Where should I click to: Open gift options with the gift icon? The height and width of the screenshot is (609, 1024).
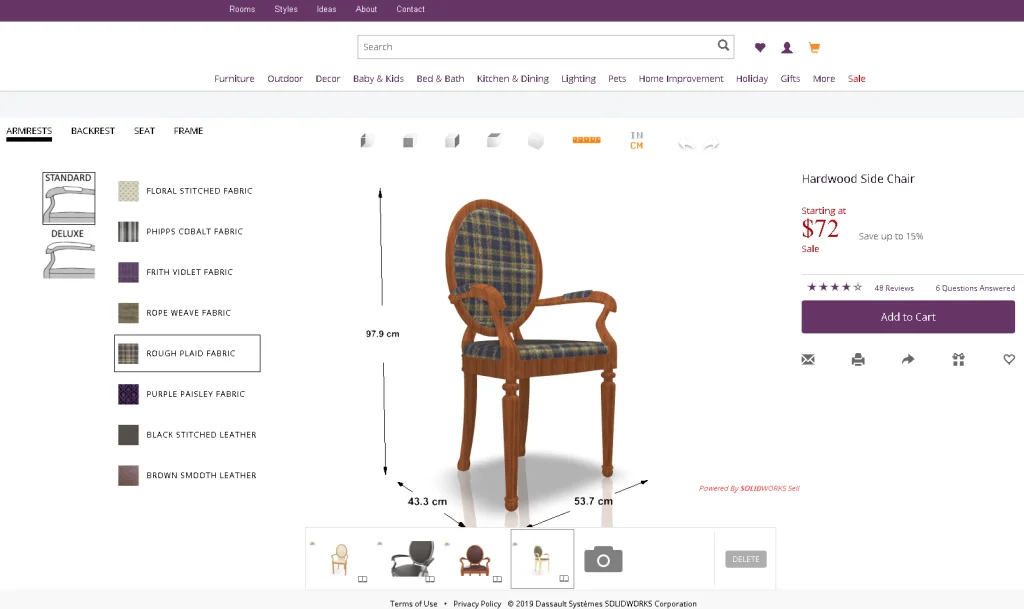coord(958,359)
